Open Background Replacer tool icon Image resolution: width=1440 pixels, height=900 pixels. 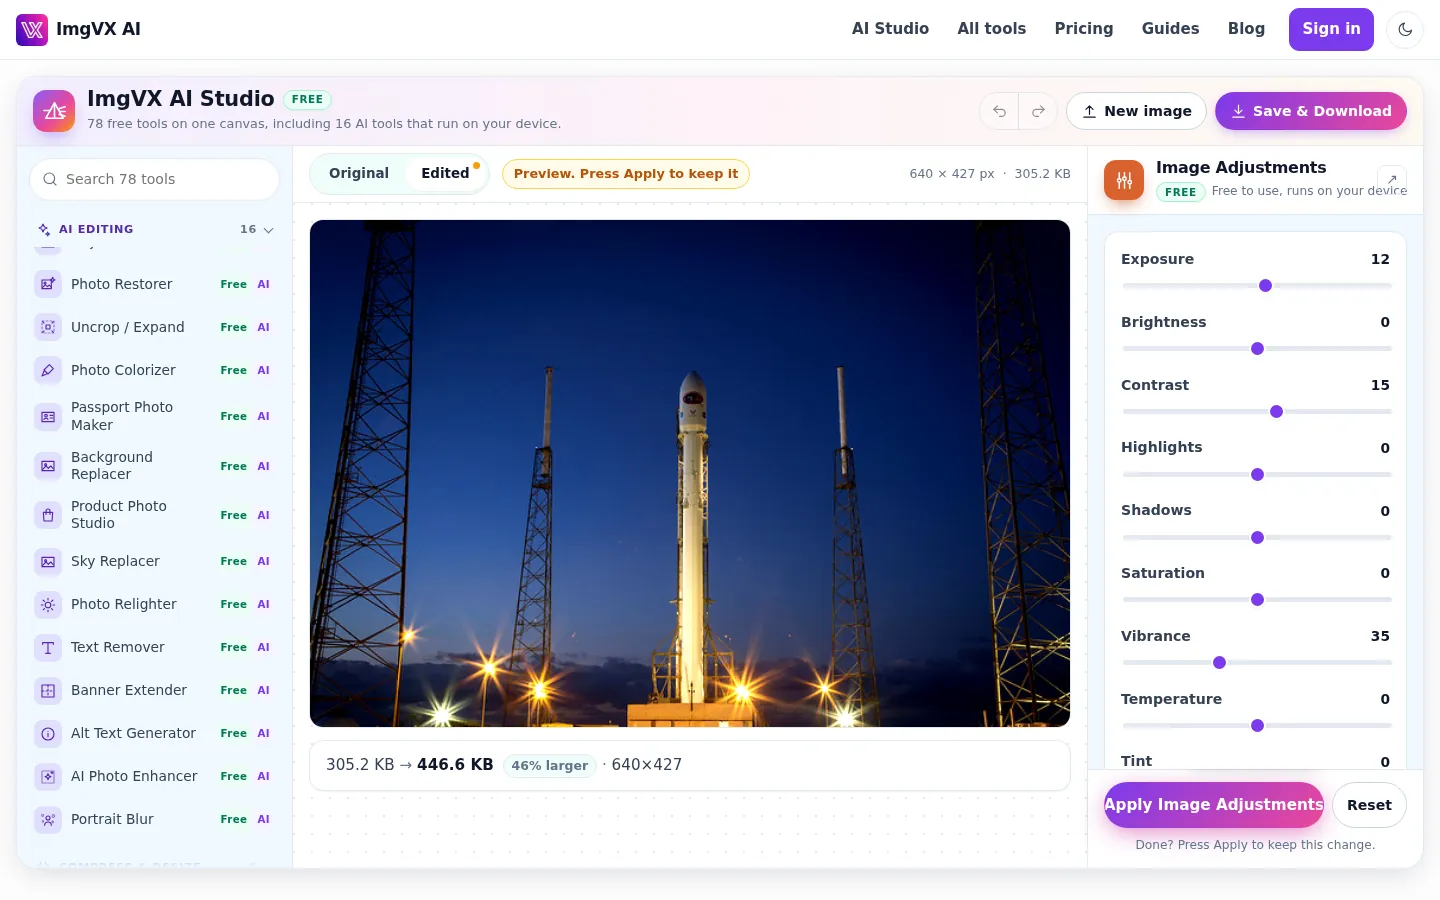pyautogui.click(x=48, y=466)
